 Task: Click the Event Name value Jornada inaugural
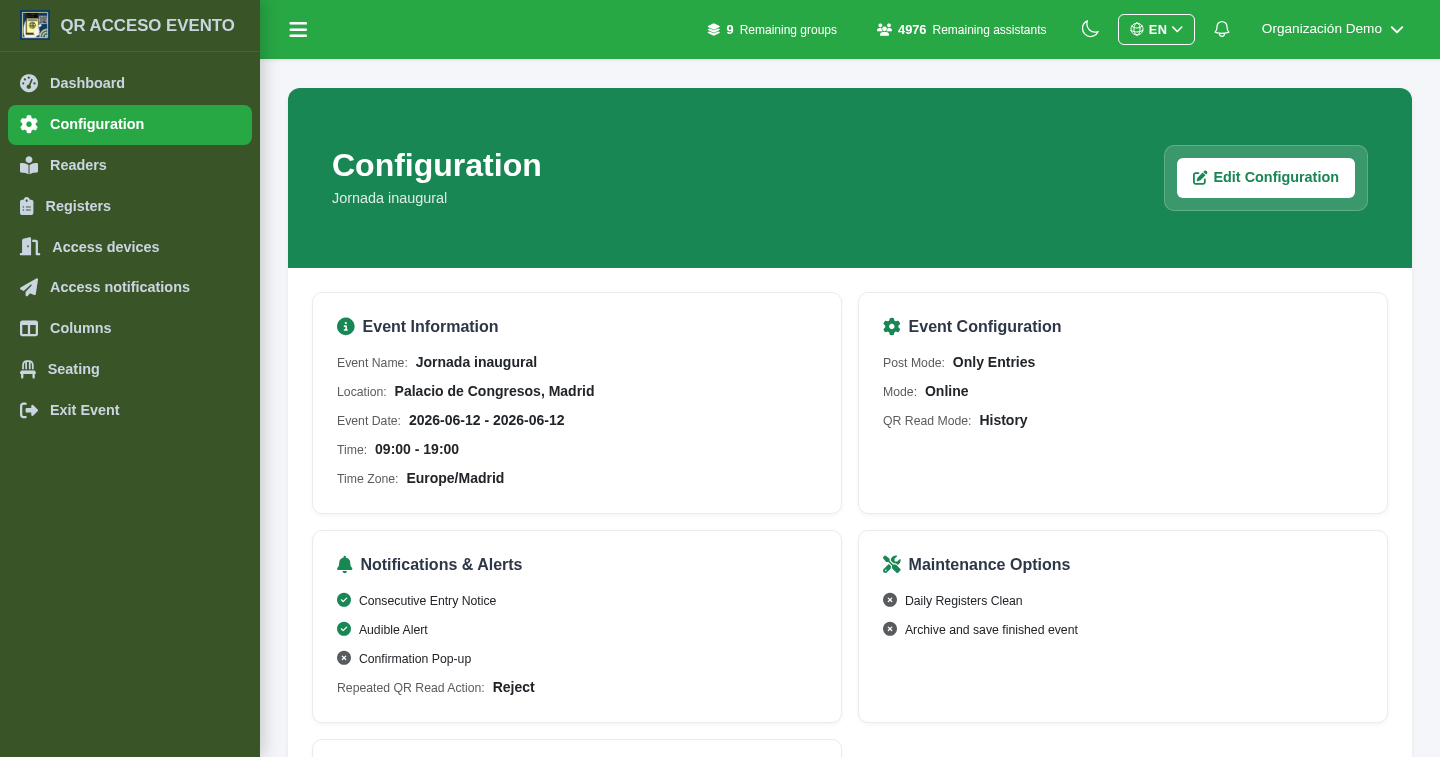click(476, 362)
